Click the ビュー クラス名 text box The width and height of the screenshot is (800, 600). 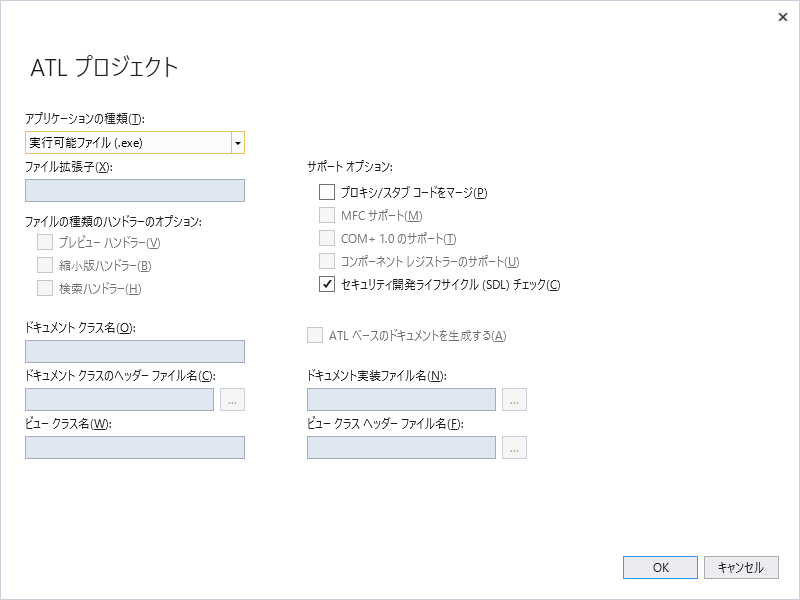pos(134,447)
